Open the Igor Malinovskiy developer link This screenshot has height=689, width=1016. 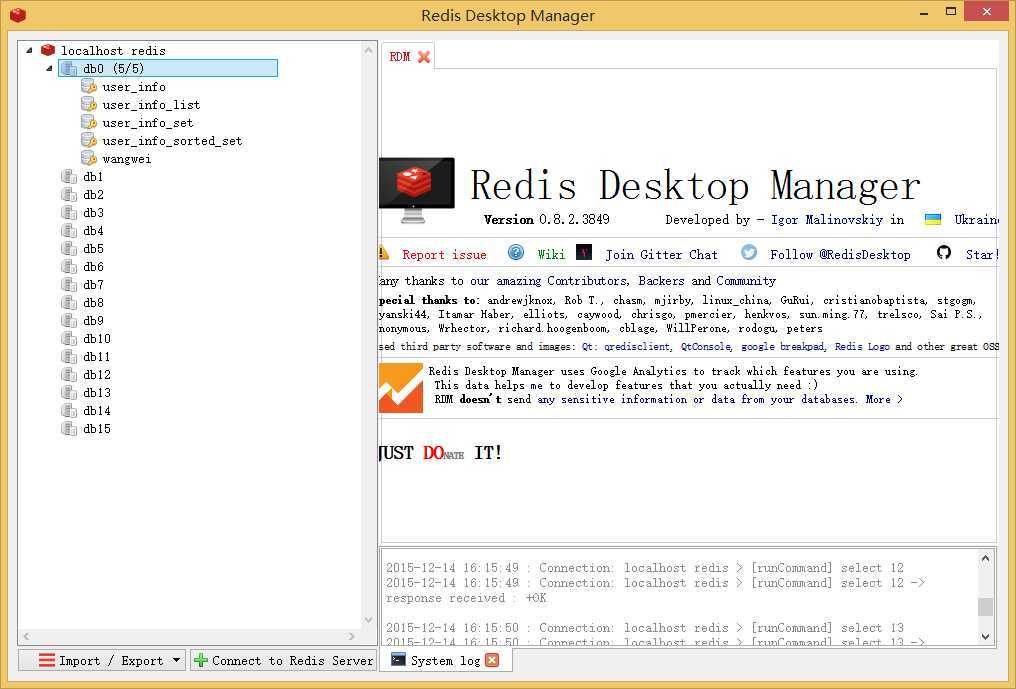(x=827, y=220)
